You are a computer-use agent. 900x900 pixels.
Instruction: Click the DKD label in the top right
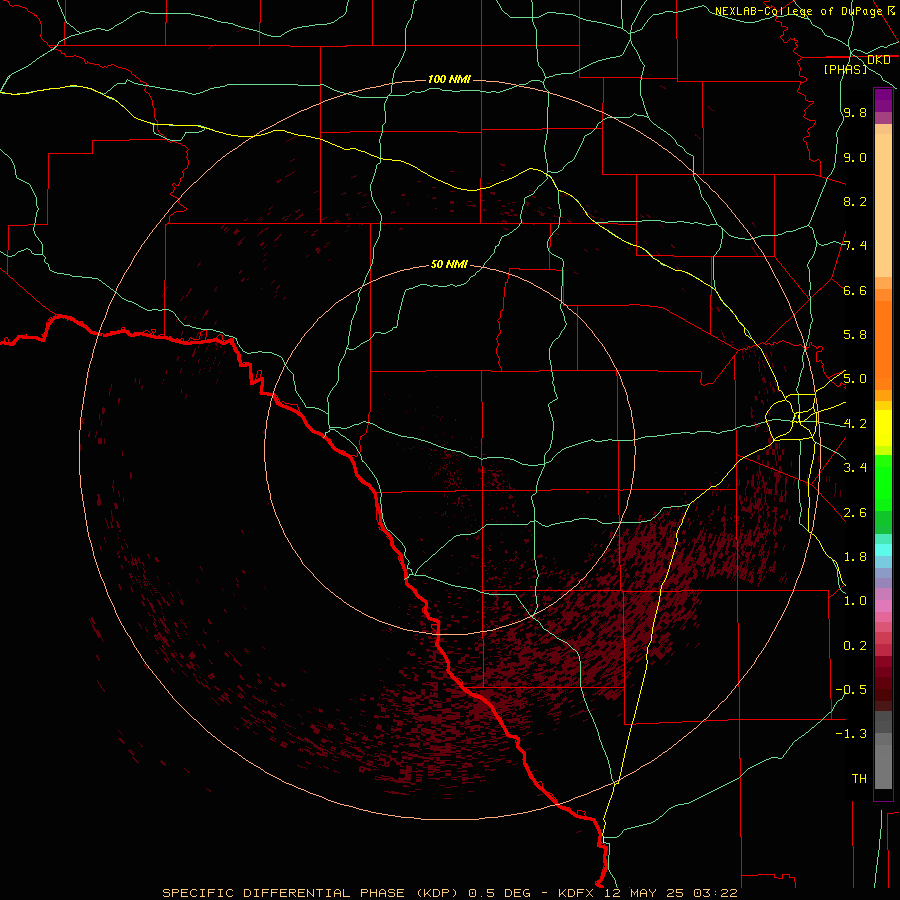879,60
